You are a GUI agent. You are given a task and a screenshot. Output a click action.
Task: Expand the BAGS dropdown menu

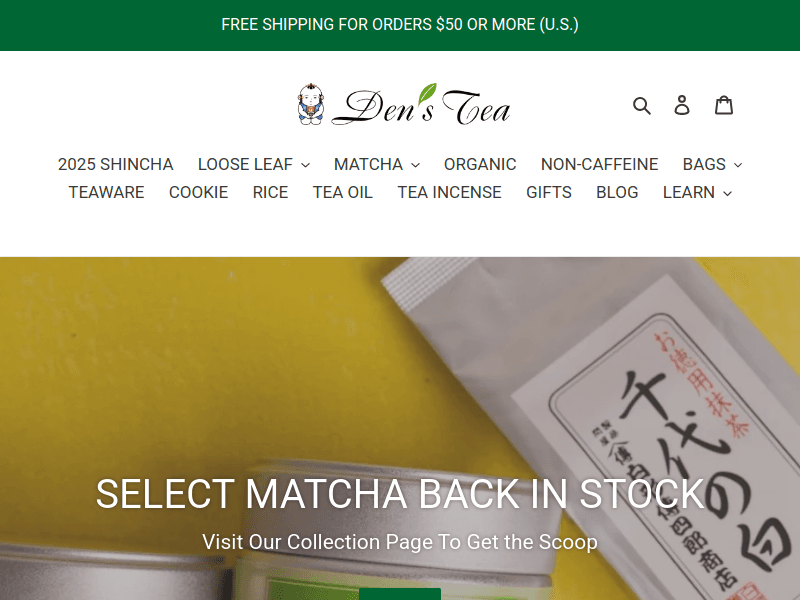coord(712,164)
